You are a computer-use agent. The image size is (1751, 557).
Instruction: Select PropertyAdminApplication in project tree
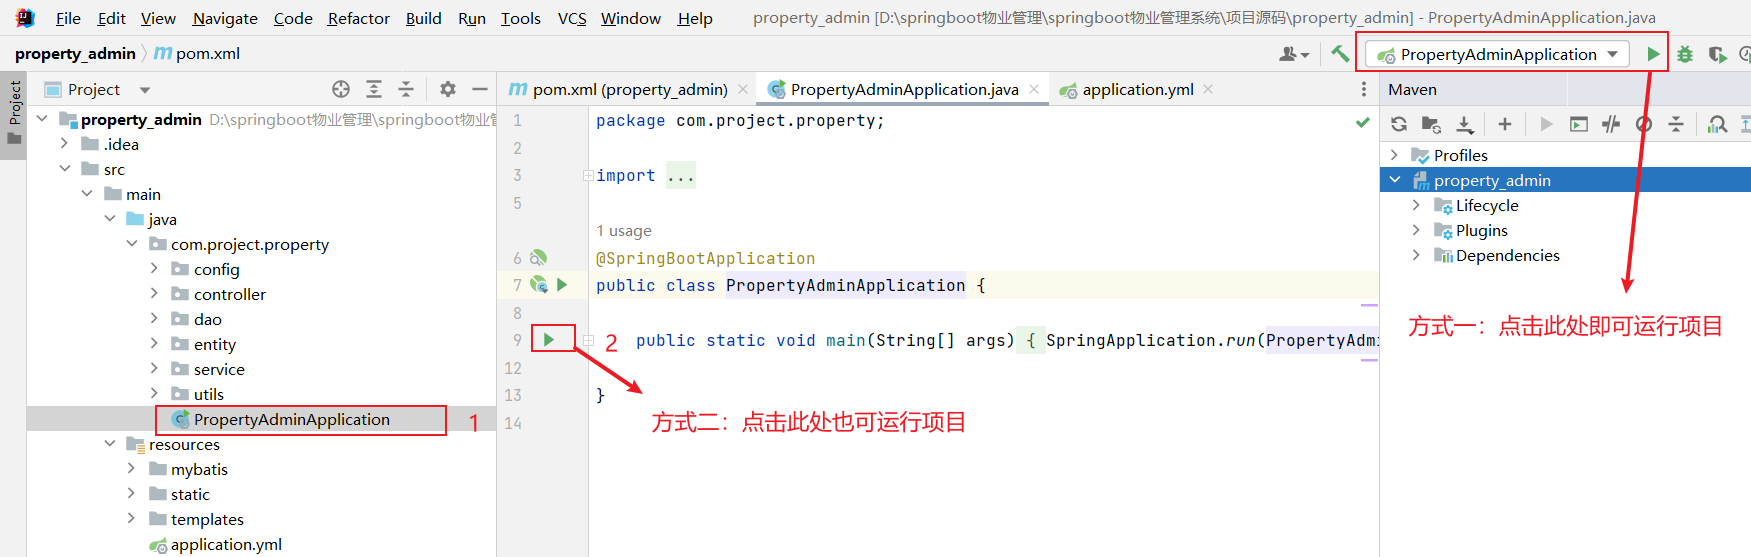tap(291, 419)
